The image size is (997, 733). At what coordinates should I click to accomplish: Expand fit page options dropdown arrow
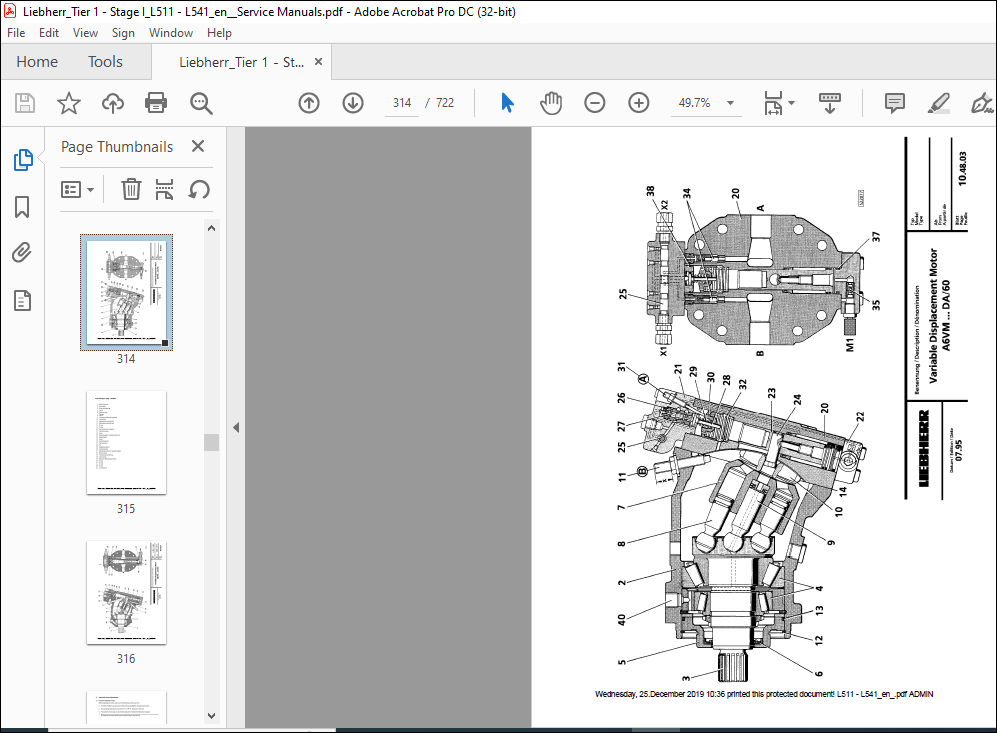pyautogui.click(x=792, y=103)
